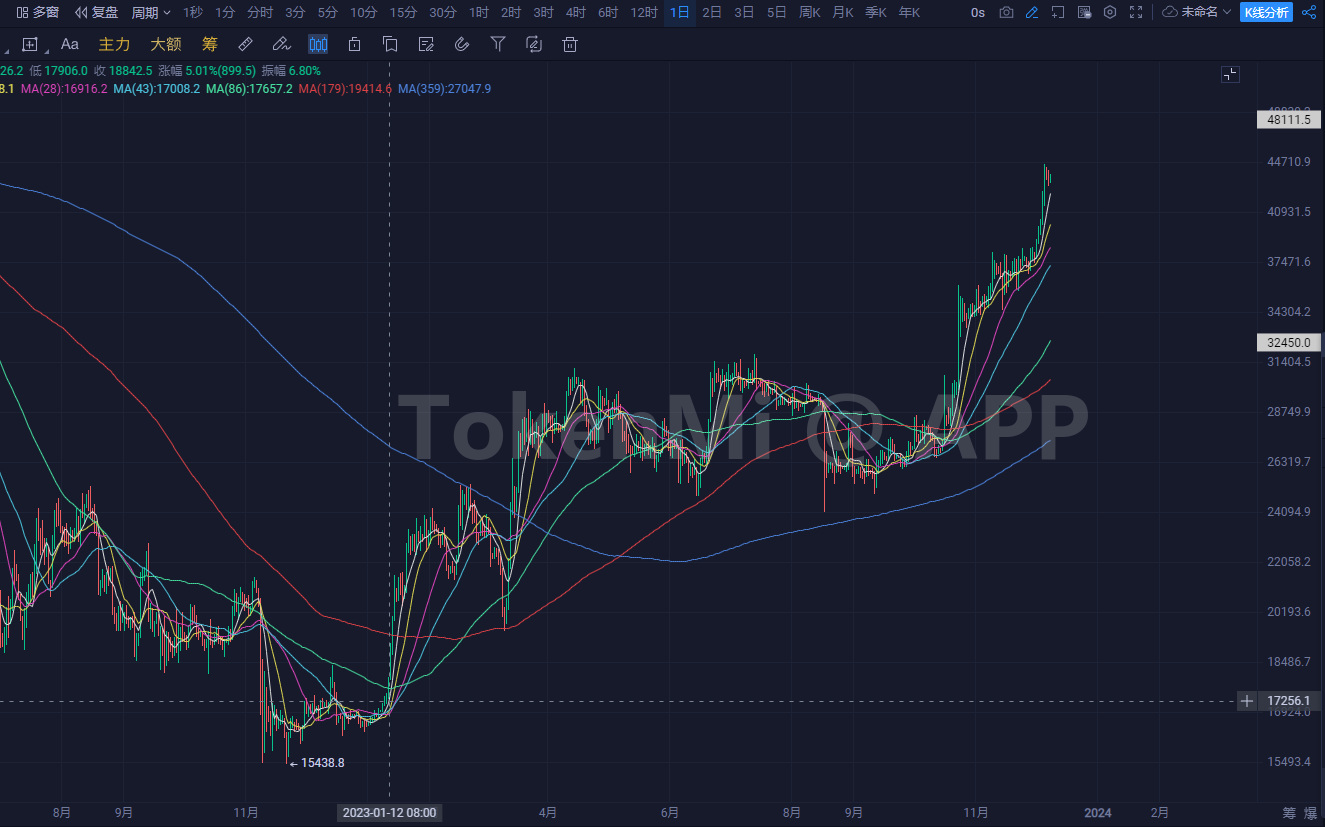Select the ruler measurement tool

click(x=245, y=44)
